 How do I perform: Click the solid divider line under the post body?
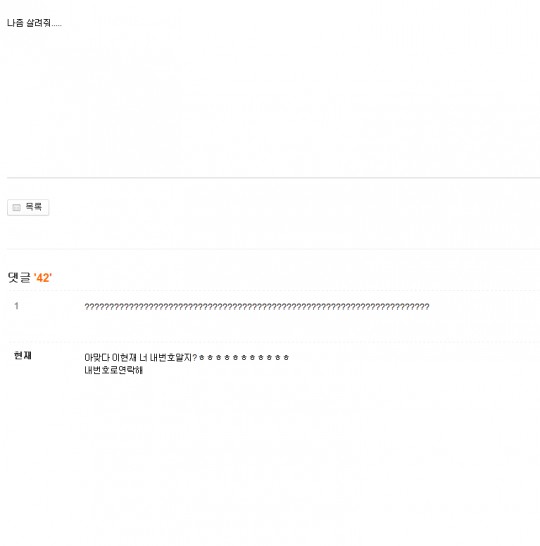273,178
